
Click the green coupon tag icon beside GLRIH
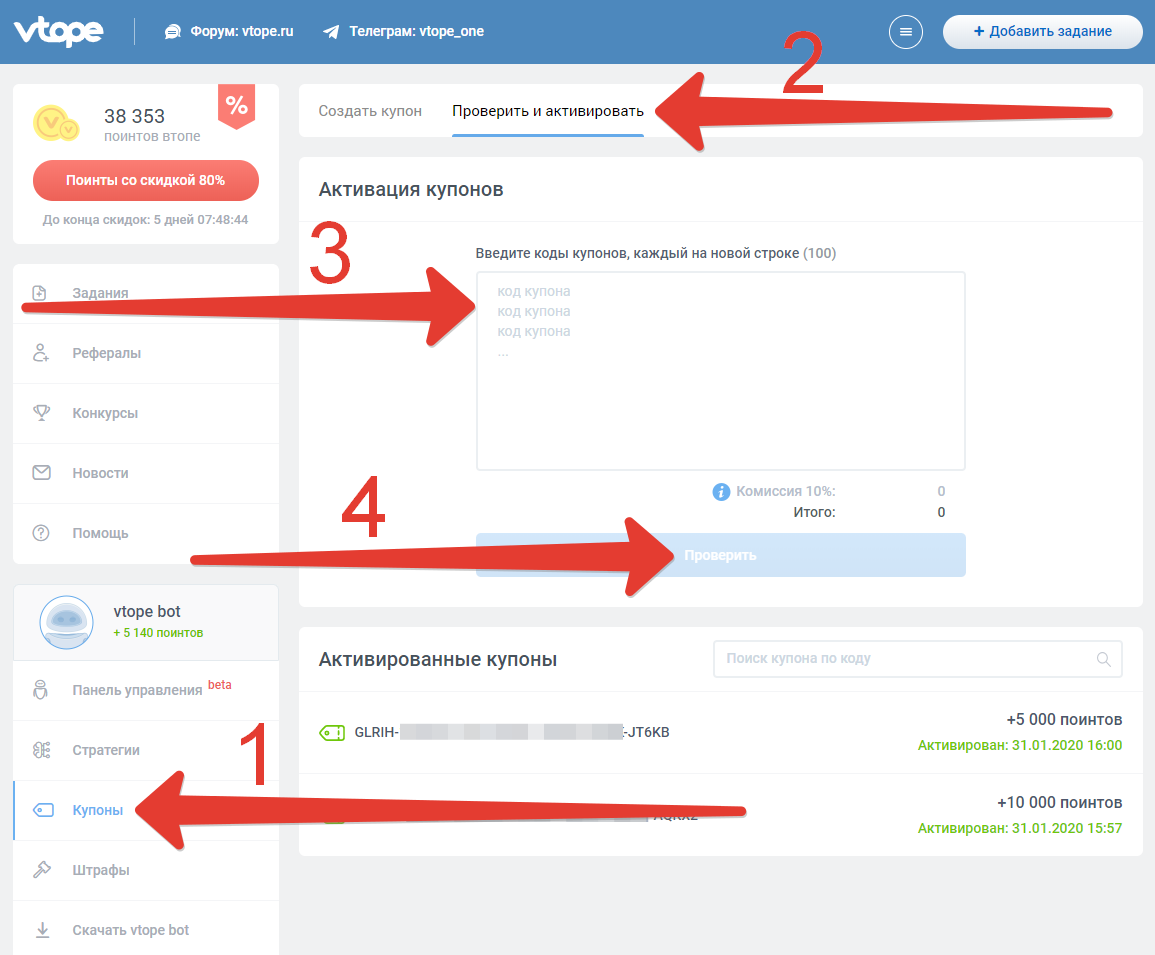coord(332,732)
